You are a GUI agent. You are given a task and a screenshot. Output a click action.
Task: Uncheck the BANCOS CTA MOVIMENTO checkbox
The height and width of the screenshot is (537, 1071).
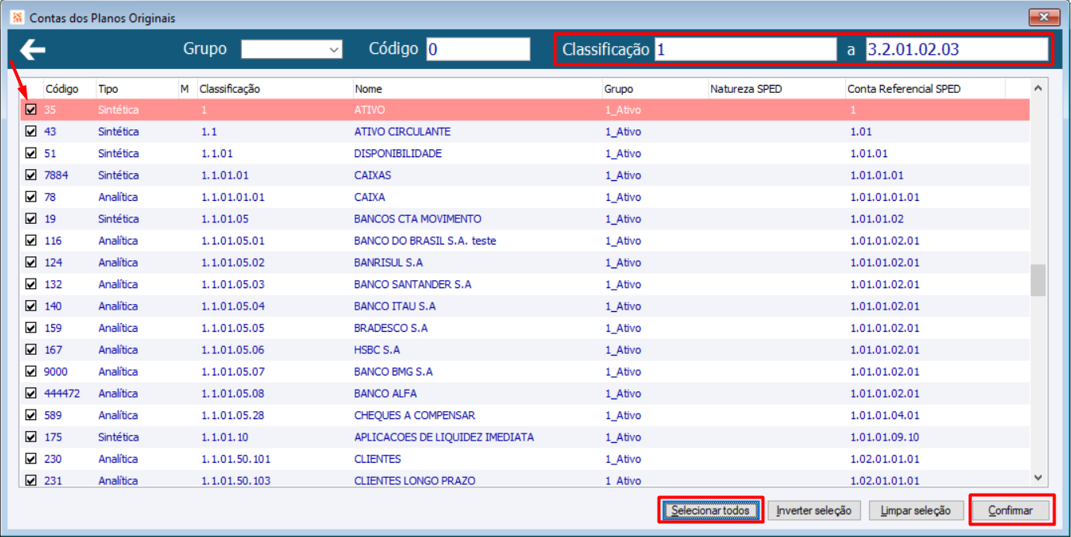click(31, 219)
